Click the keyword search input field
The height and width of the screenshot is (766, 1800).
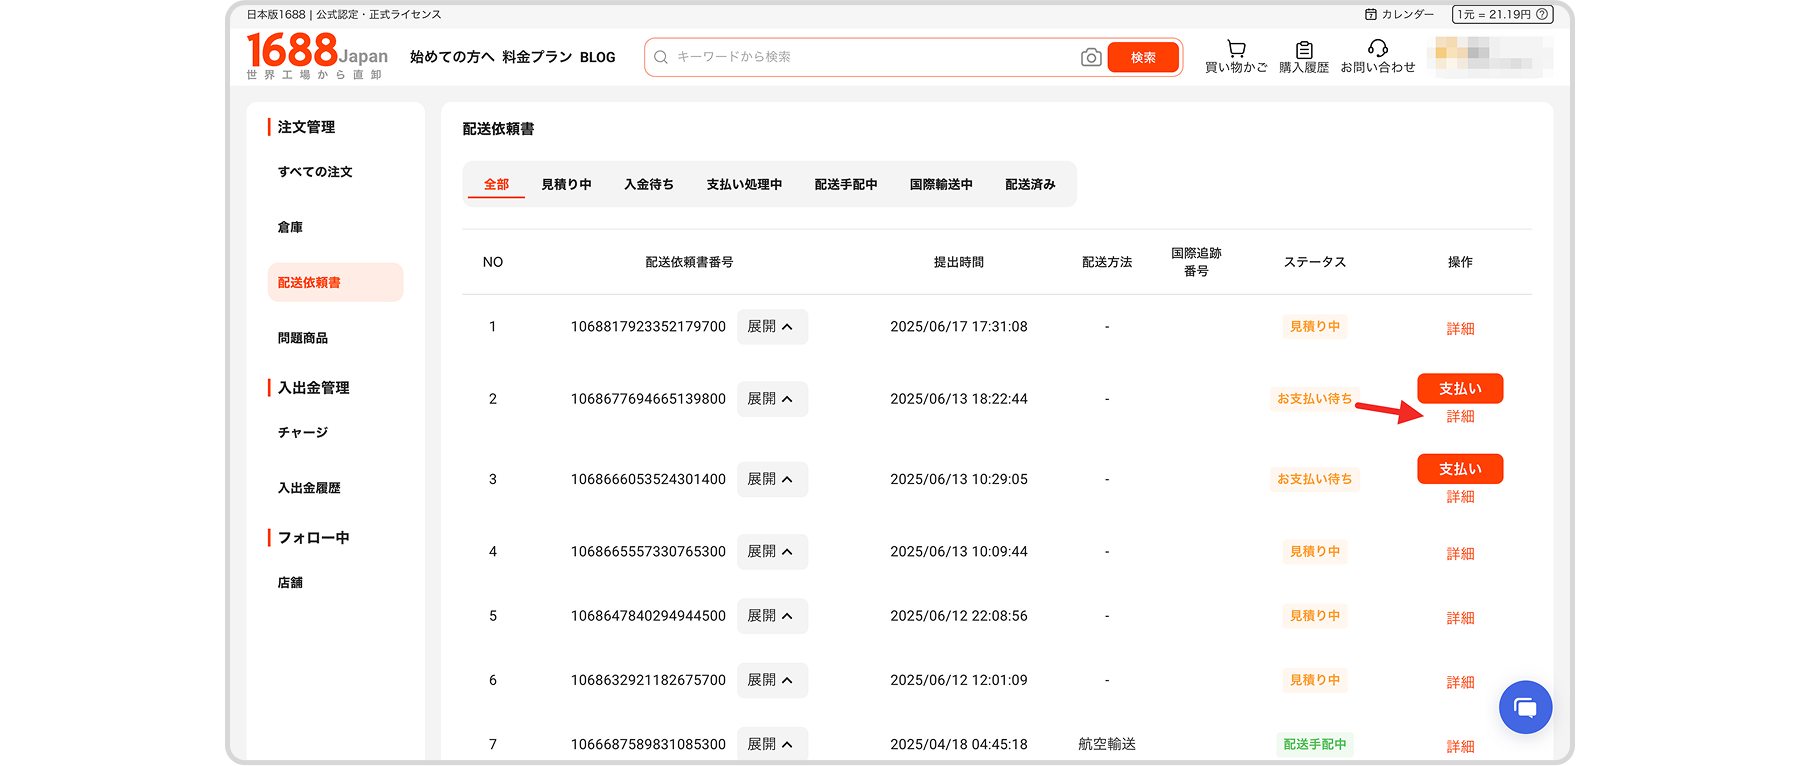(870, 57)
